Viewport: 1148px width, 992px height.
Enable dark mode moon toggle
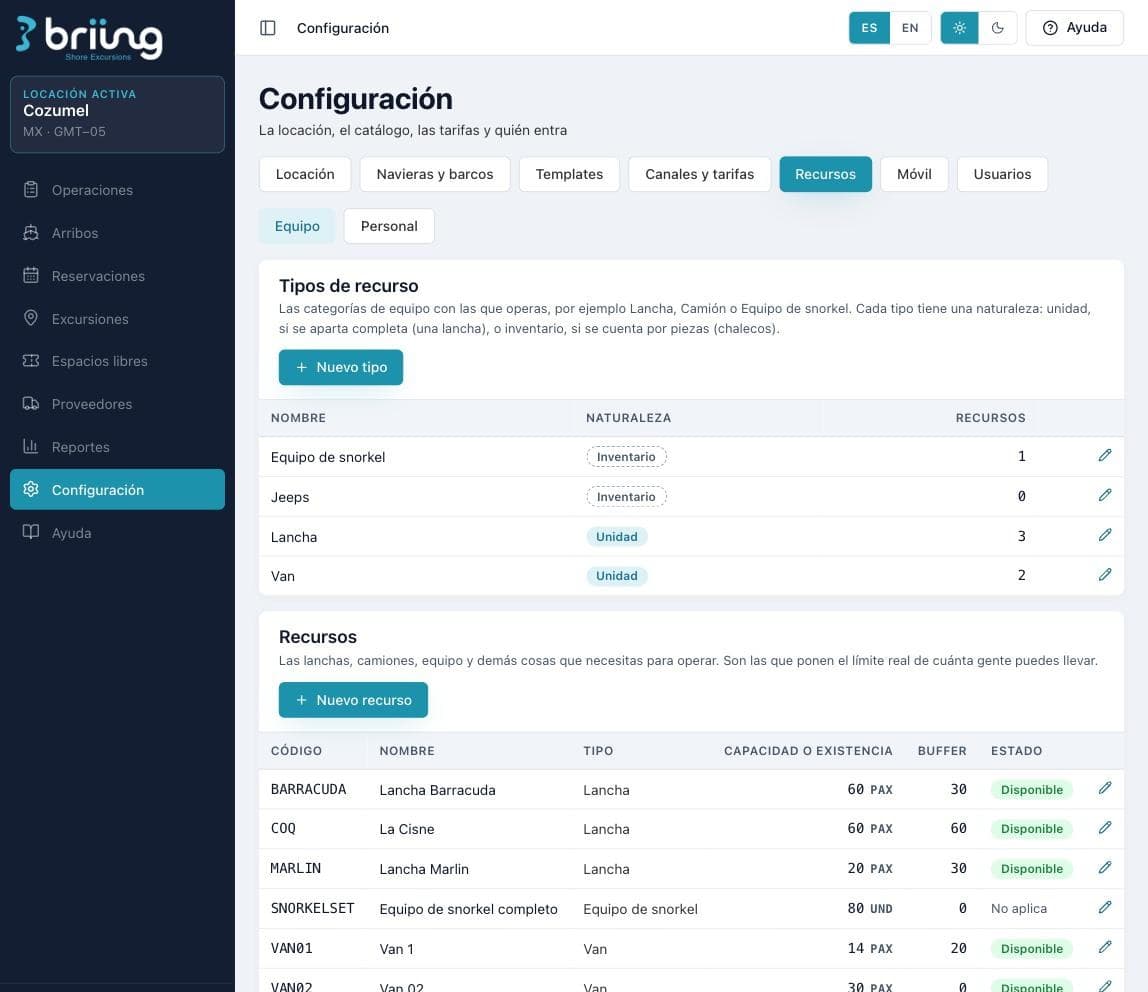coord(997,28)
